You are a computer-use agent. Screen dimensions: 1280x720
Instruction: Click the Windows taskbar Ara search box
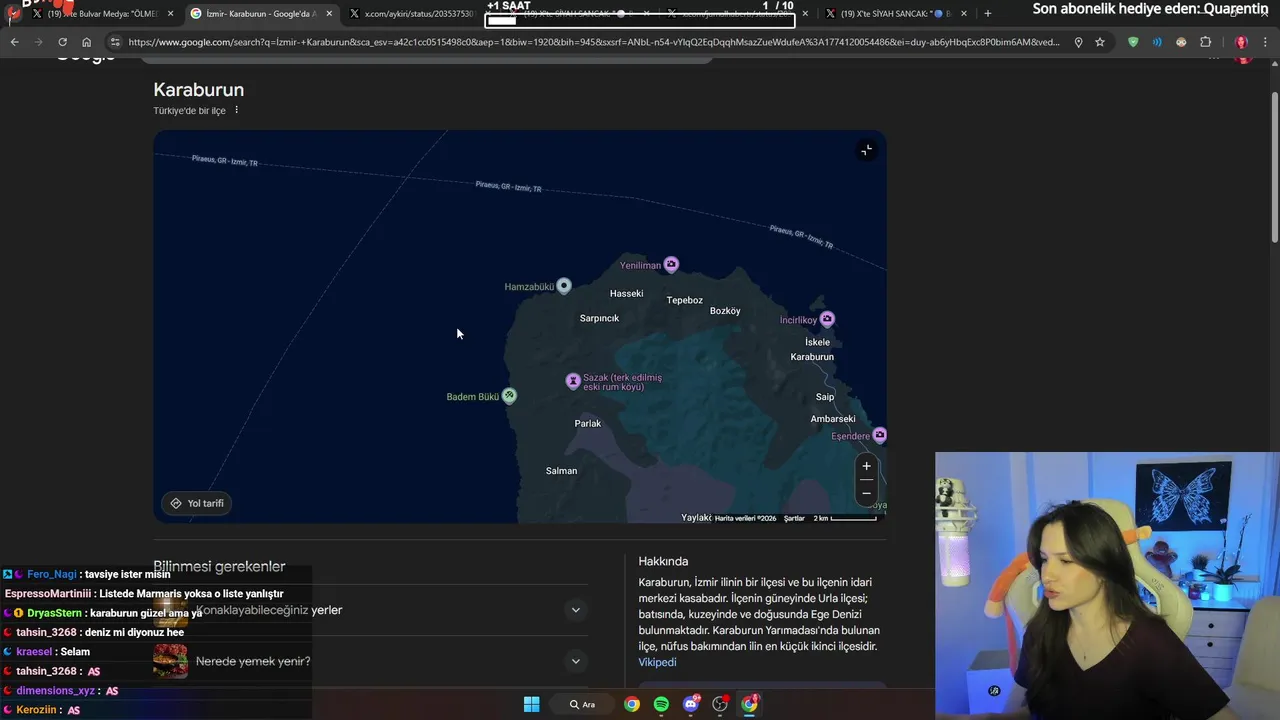point(582,704)
